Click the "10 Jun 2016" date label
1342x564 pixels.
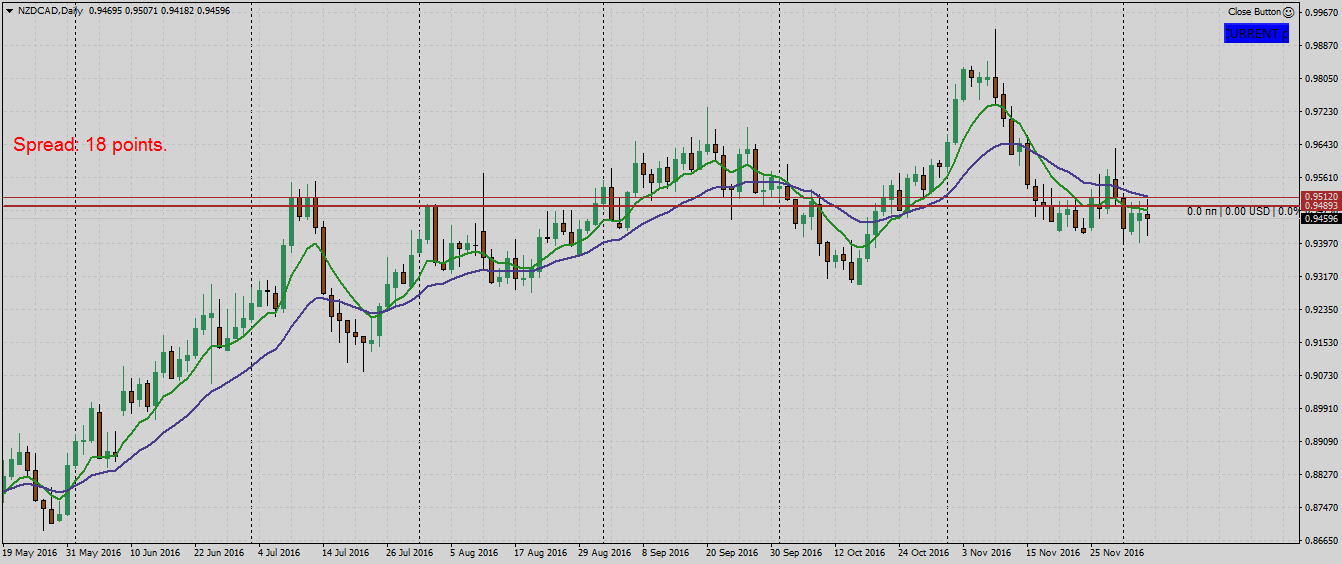coord(157,552)
